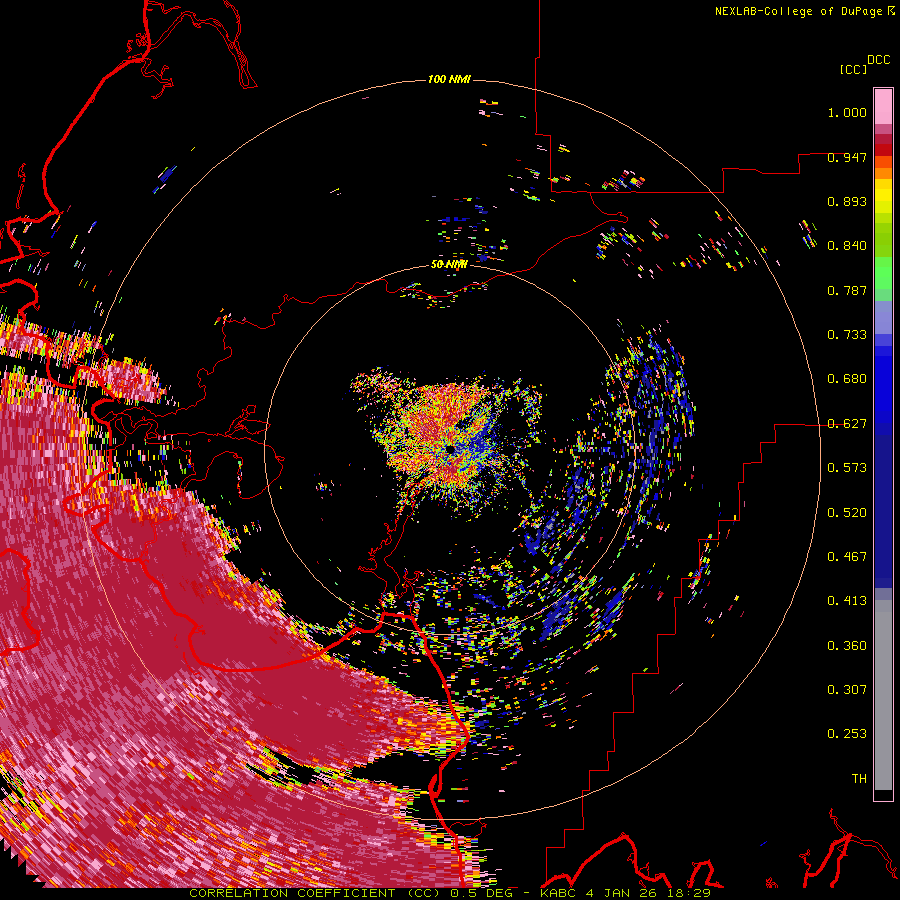Select the 0.787 scale value
Viewport: 900px width, 900px height.
[x=847, y=290]
